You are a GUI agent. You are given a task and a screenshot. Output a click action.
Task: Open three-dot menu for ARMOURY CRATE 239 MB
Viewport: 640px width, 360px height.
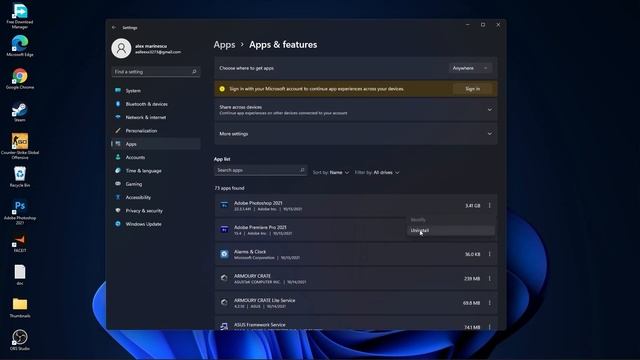click(x=489, y=278)
